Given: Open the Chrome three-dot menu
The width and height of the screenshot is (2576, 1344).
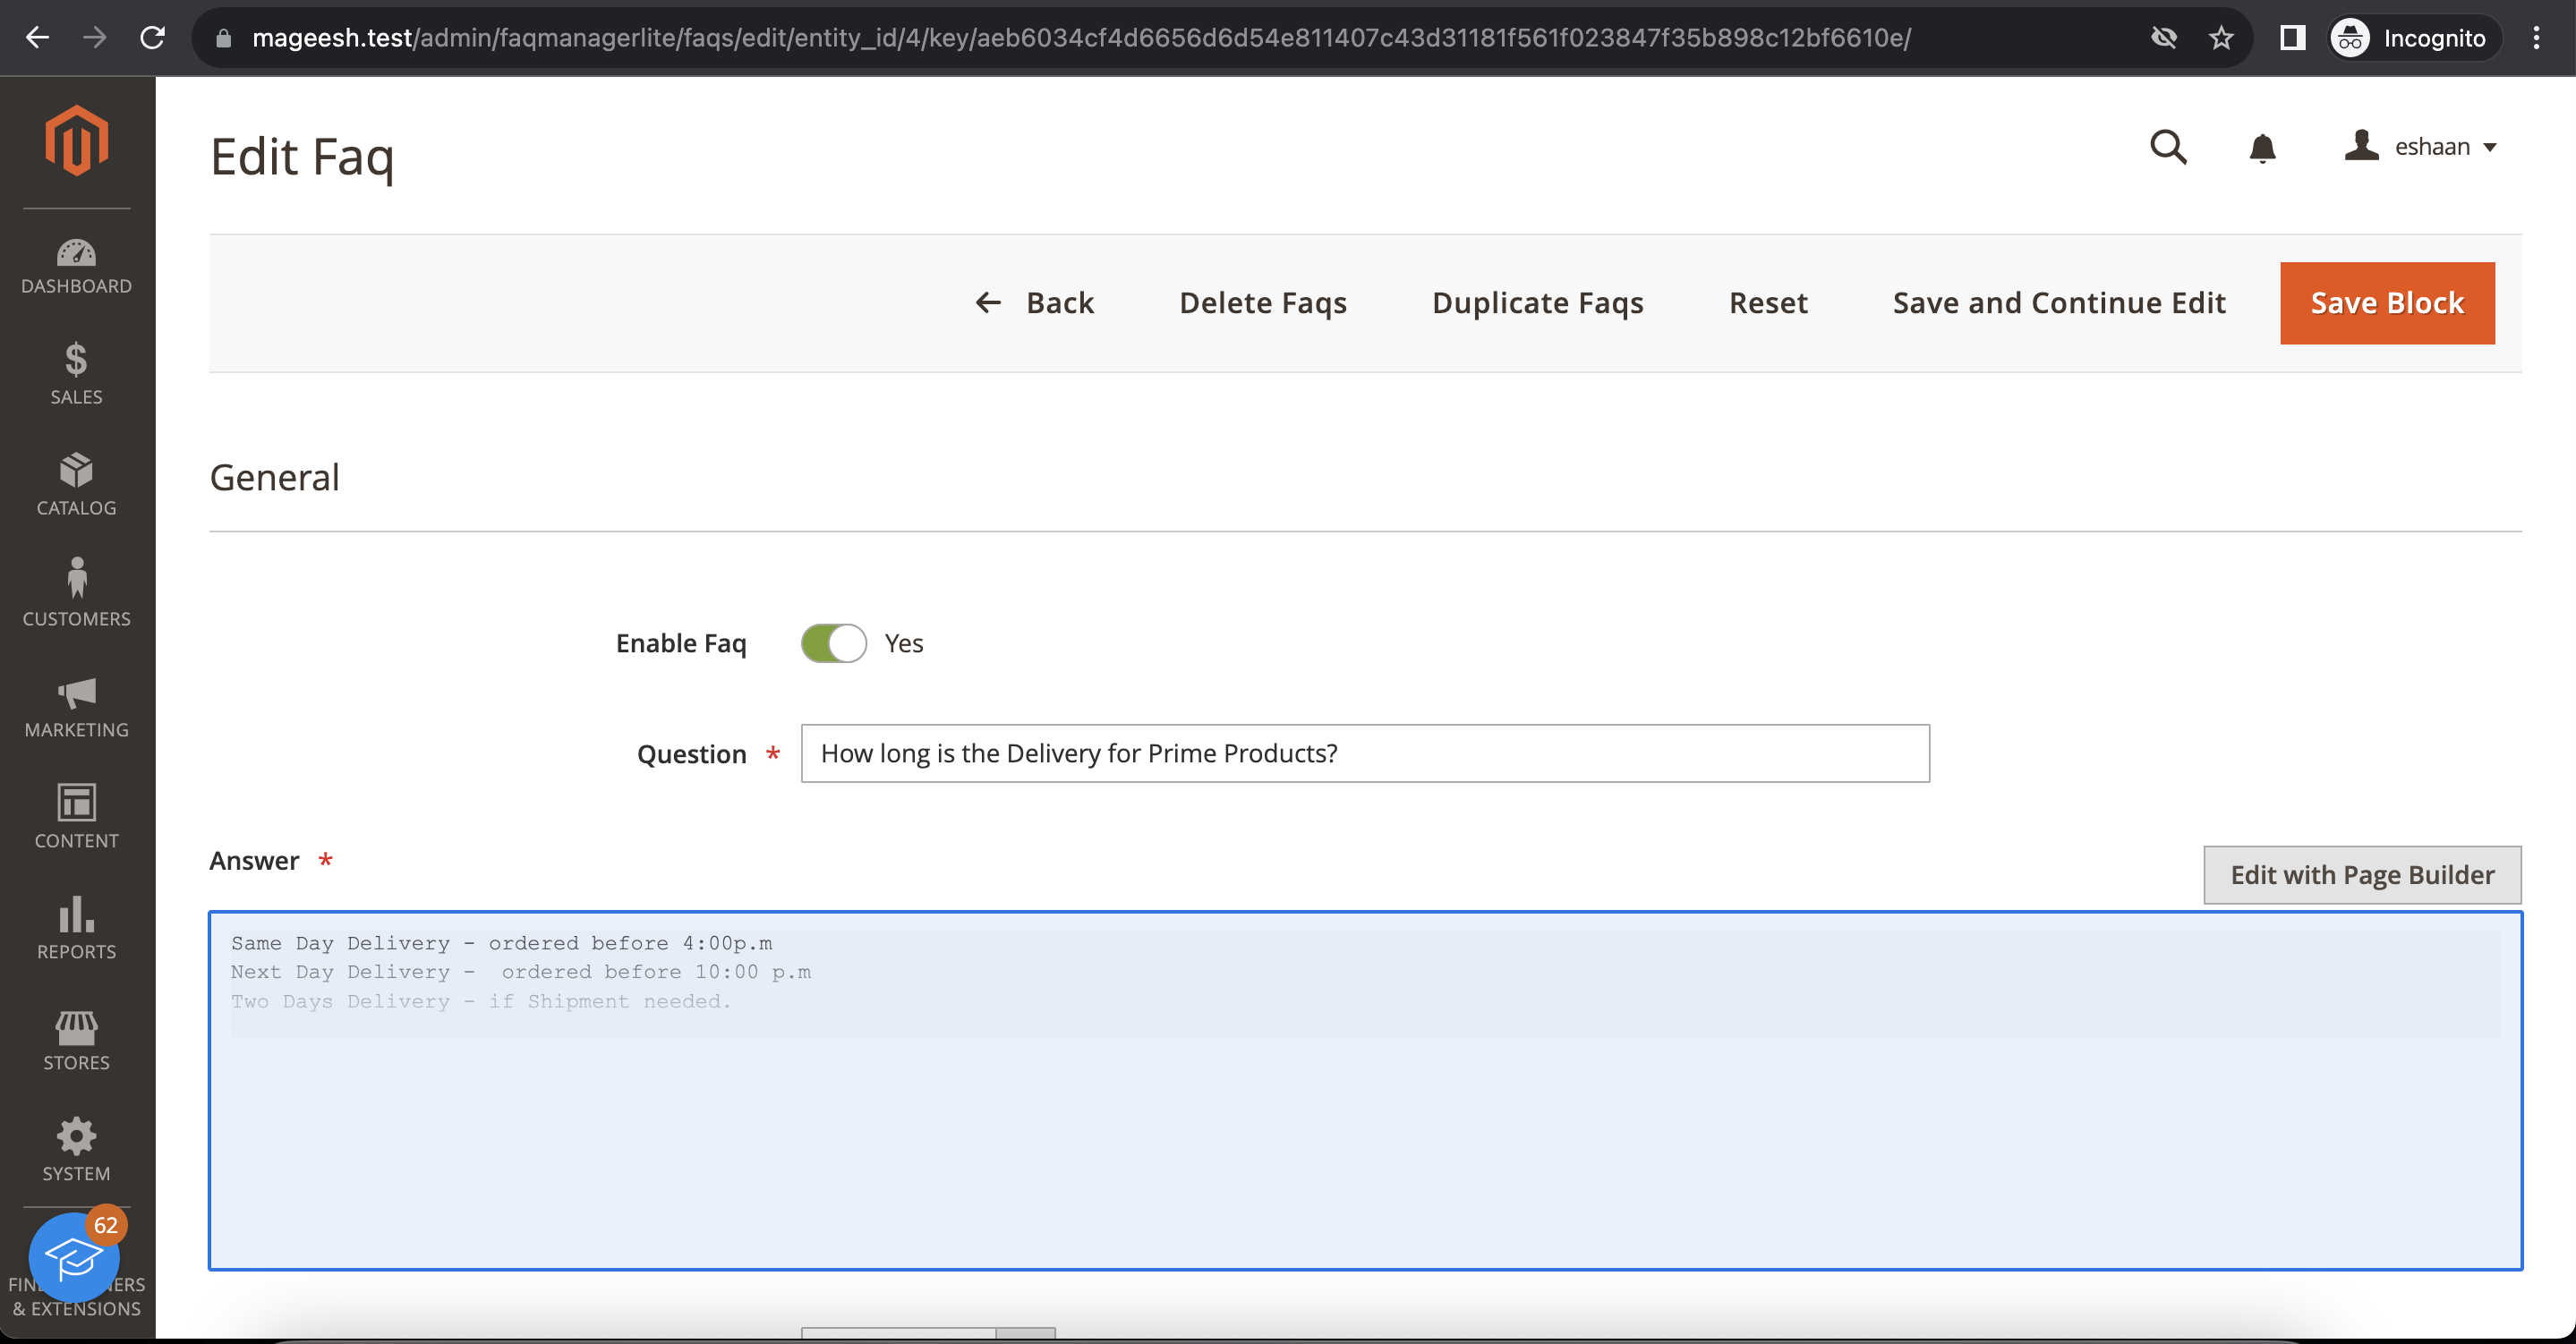Looking at the screenshot, I should [2535, 38].
